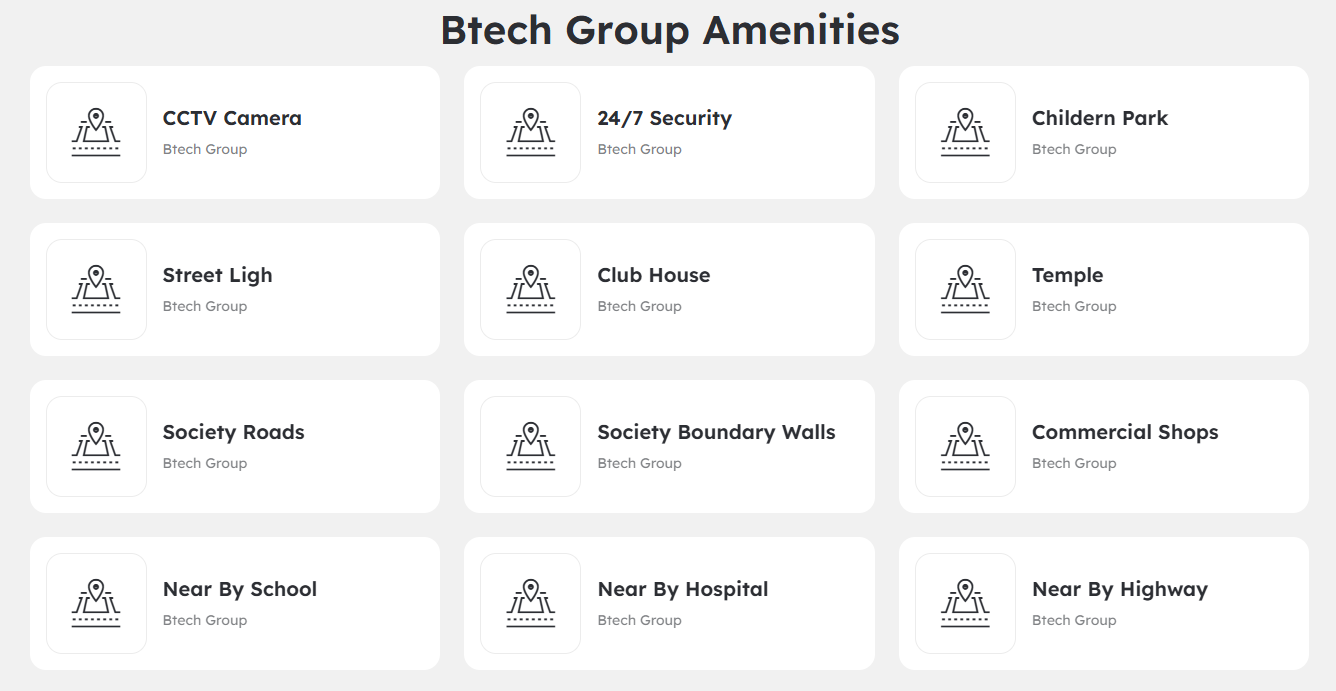This screenshot has height=691, width=1336.
Task: Click the Btech Group Amenities page heading
Action: tap(669, 30)
